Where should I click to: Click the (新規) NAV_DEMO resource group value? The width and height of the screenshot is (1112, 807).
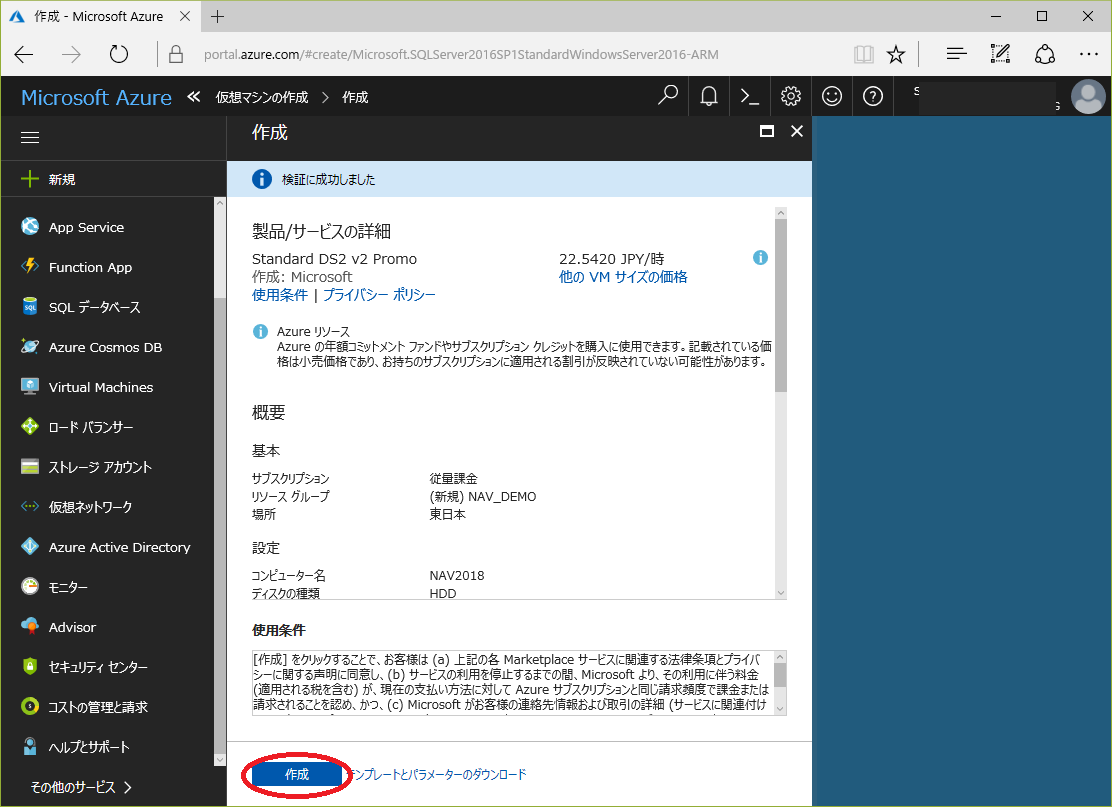tap(483, 496)
